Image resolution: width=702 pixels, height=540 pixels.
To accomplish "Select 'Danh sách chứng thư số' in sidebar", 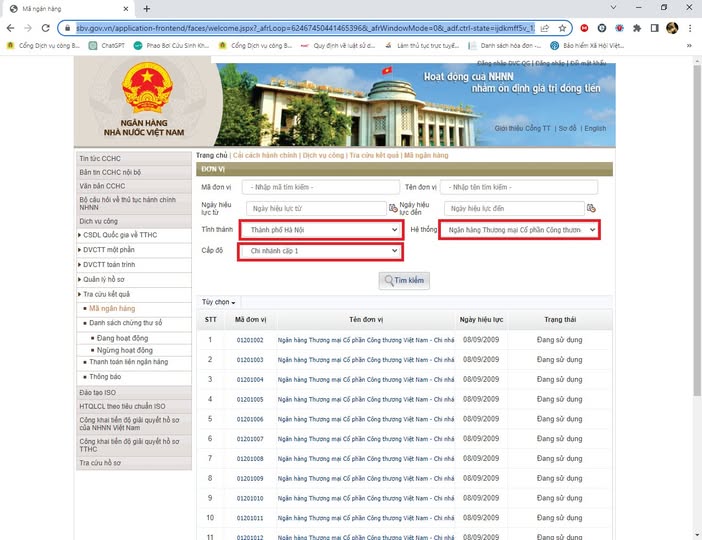I will [x=126, y=323].
